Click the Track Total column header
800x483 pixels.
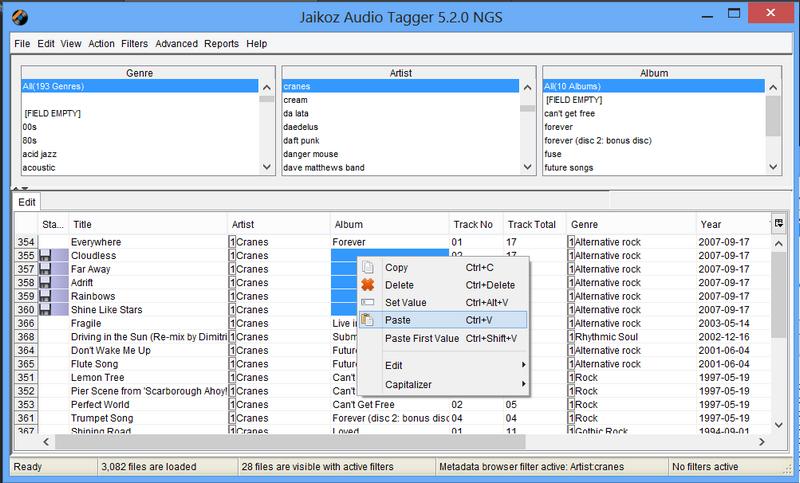(534, 224)
